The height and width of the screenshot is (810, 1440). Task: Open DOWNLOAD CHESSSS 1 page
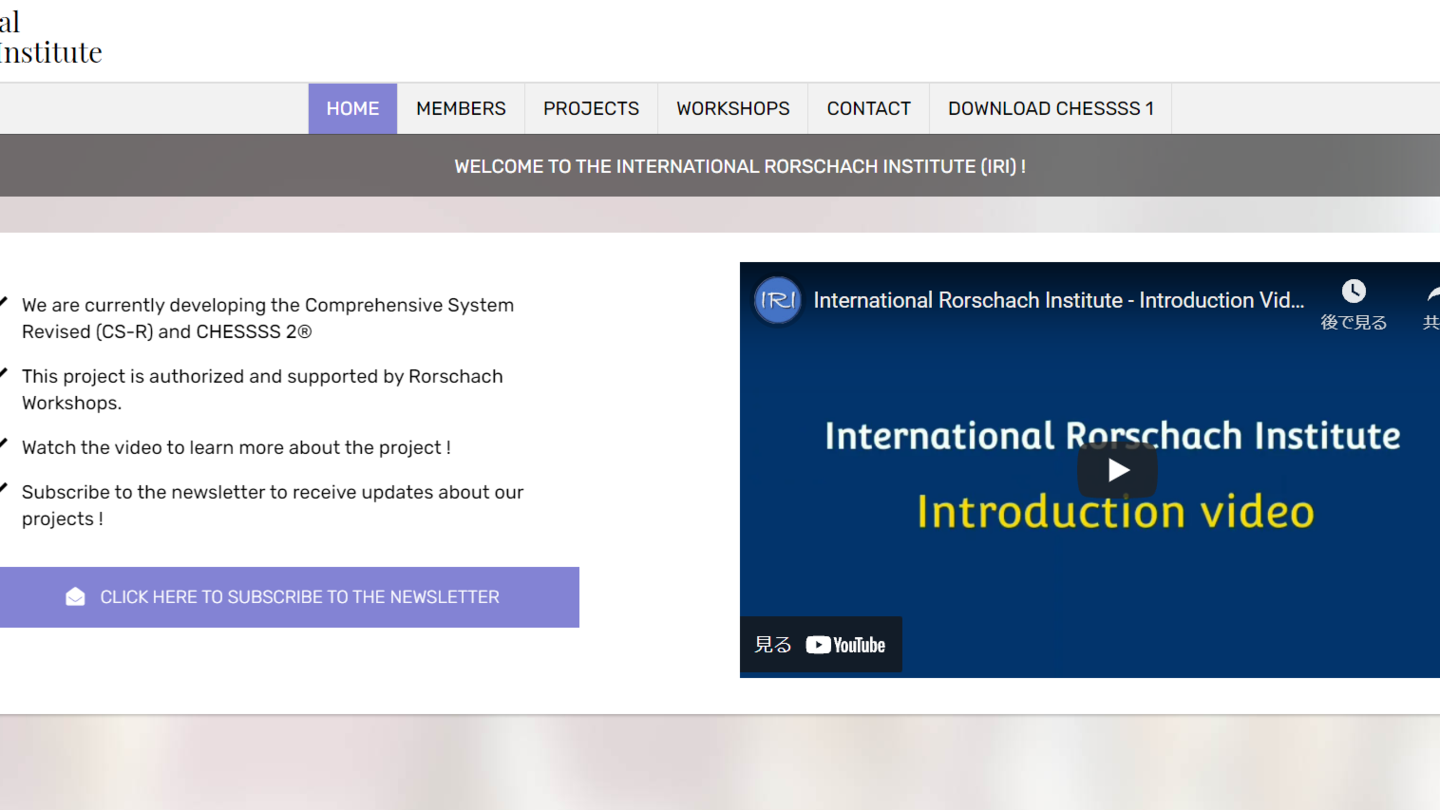coord(1051,108)
